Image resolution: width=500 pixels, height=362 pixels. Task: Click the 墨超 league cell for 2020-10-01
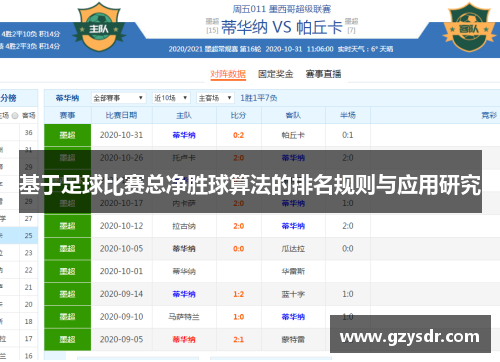click(67, 271)
